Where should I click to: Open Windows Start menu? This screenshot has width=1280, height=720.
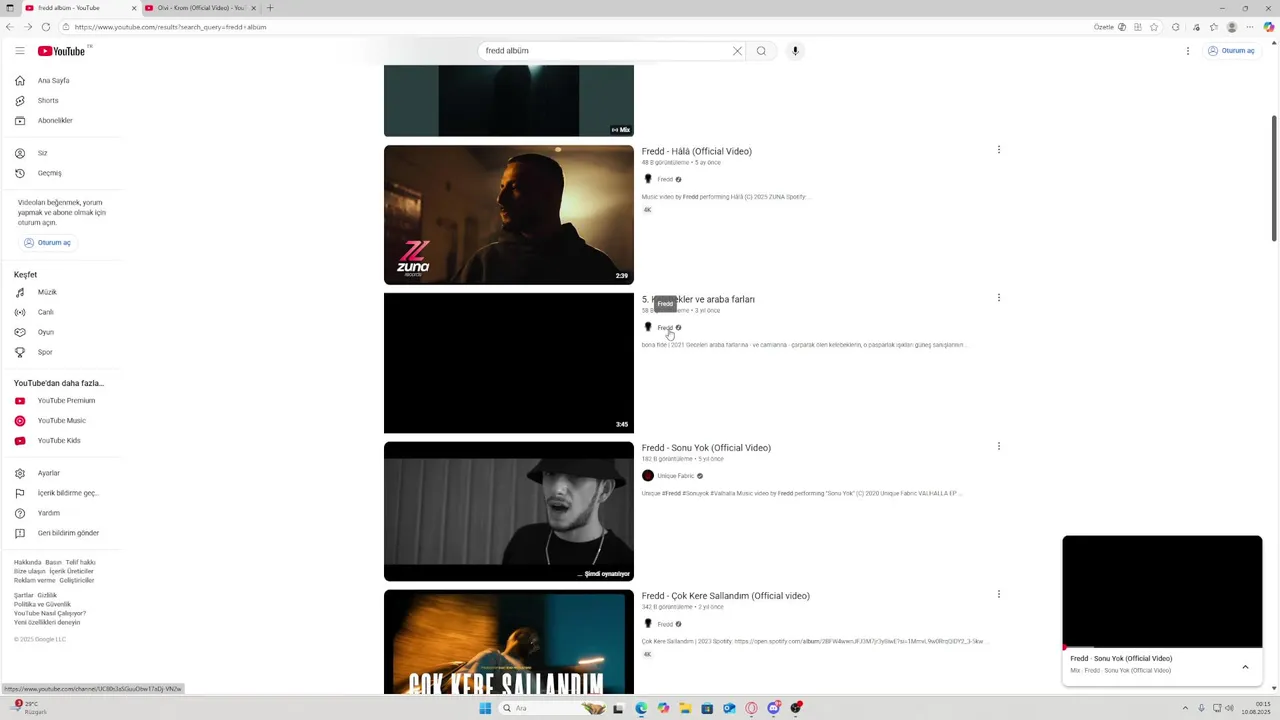pyautogui.click(x=485, y=708)
